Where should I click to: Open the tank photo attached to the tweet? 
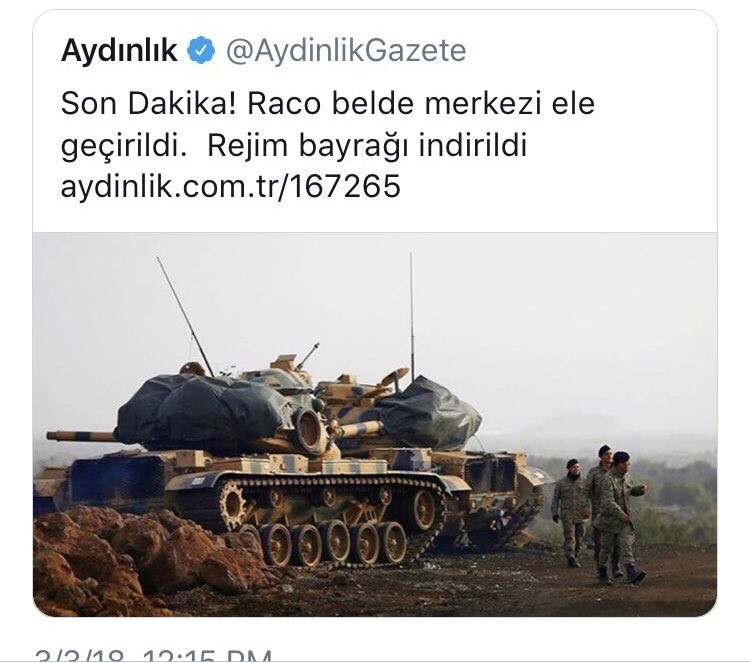375,424
